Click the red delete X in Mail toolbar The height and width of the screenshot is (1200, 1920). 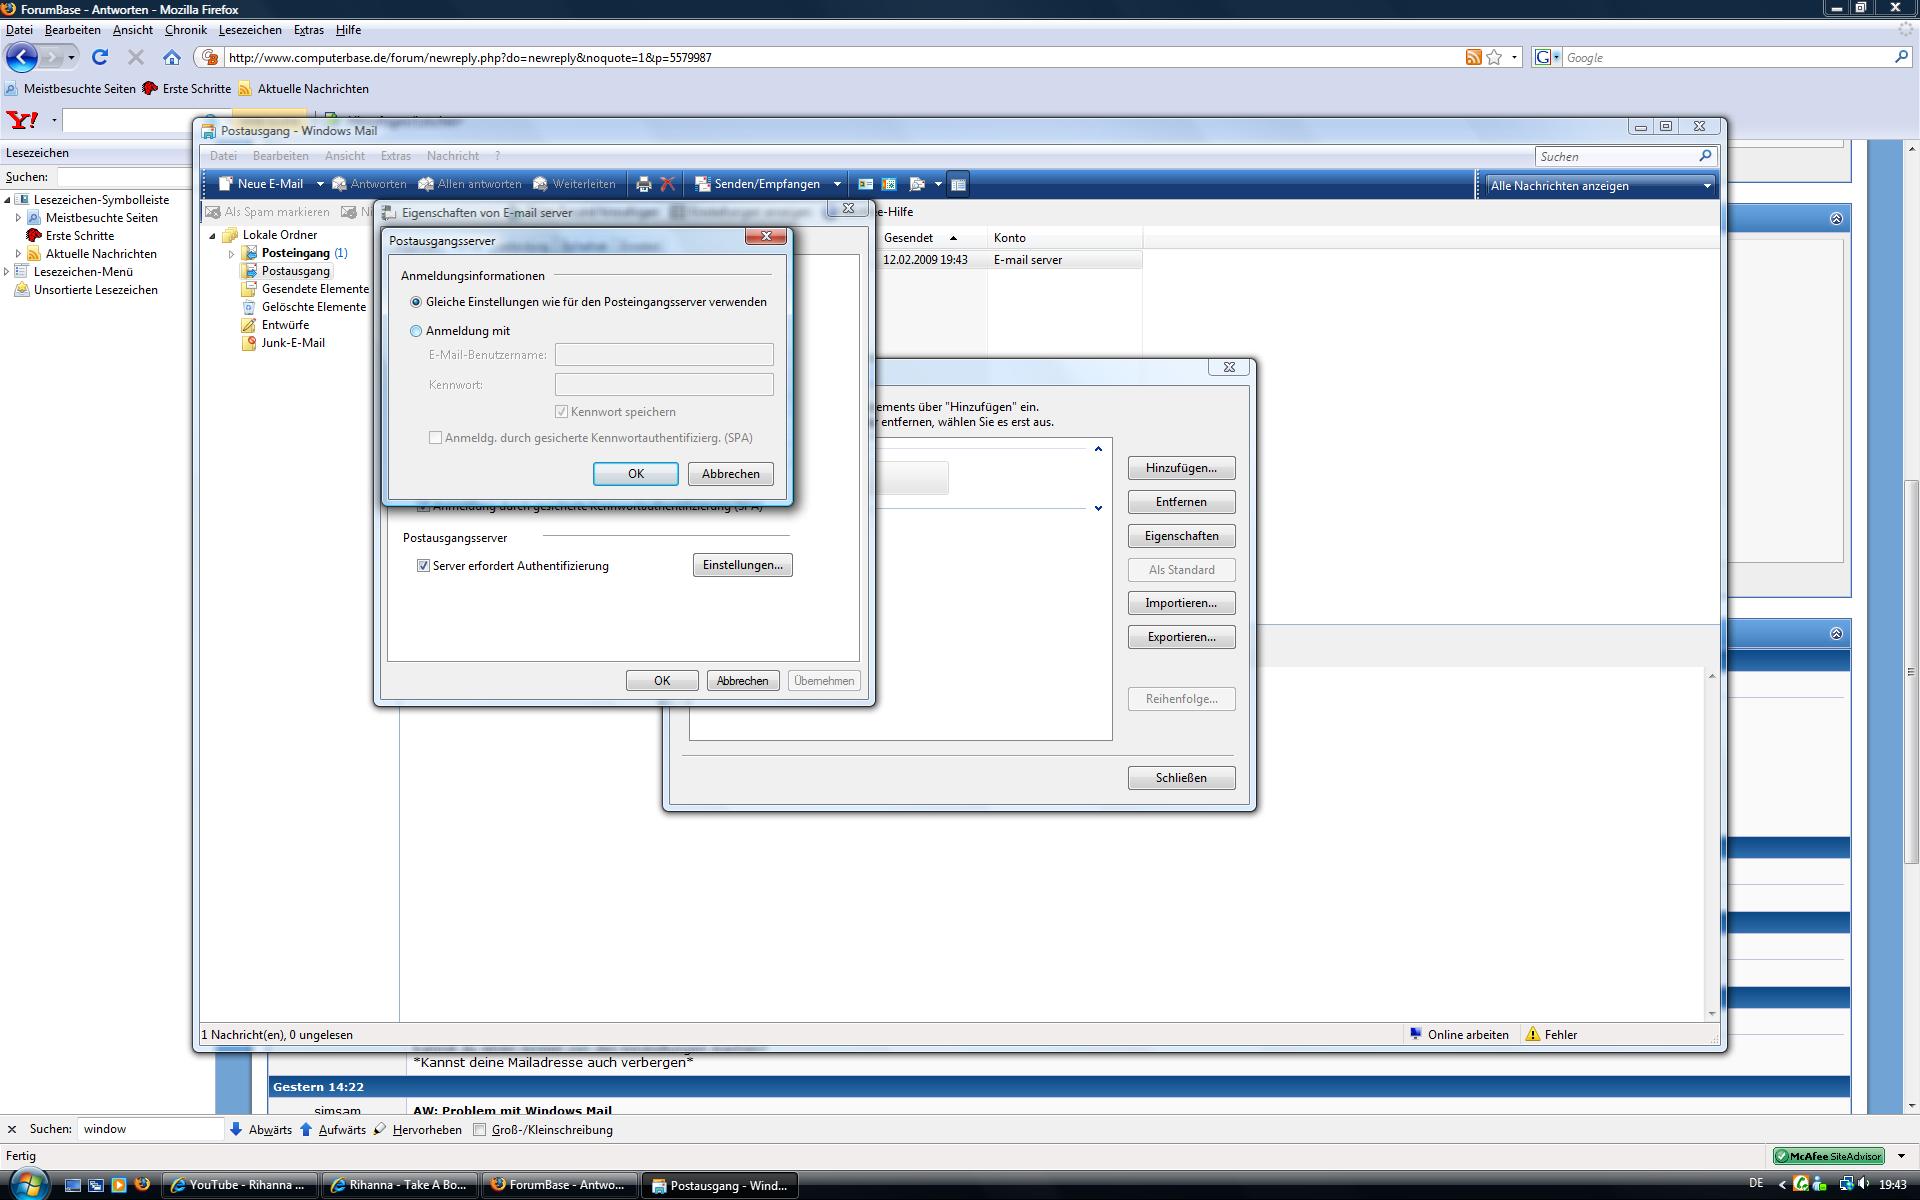tap(667, 184)
